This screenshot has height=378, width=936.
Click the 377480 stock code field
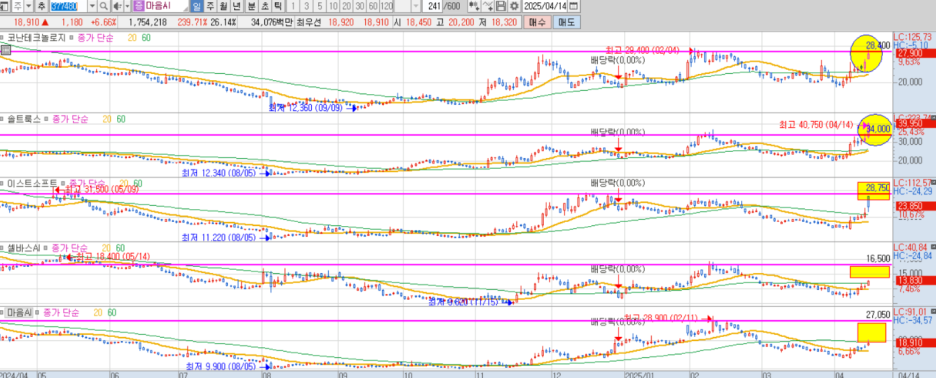[x=68, y=7]
